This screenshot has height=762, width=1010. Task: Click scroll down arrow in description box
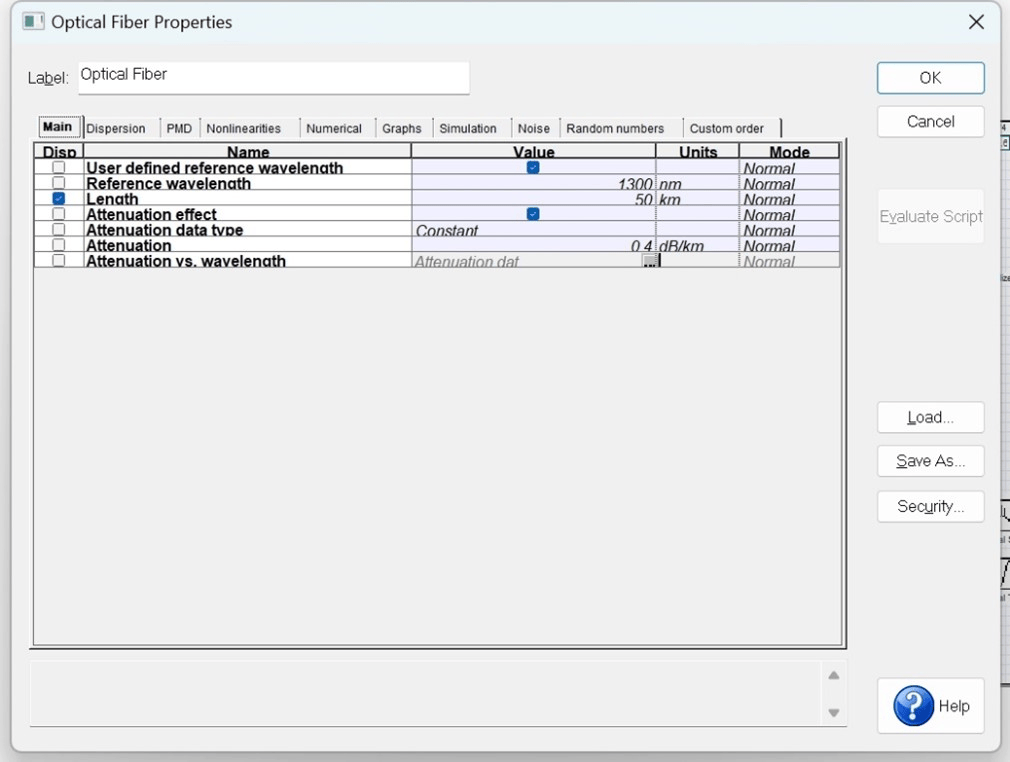[x=834, y=713]
